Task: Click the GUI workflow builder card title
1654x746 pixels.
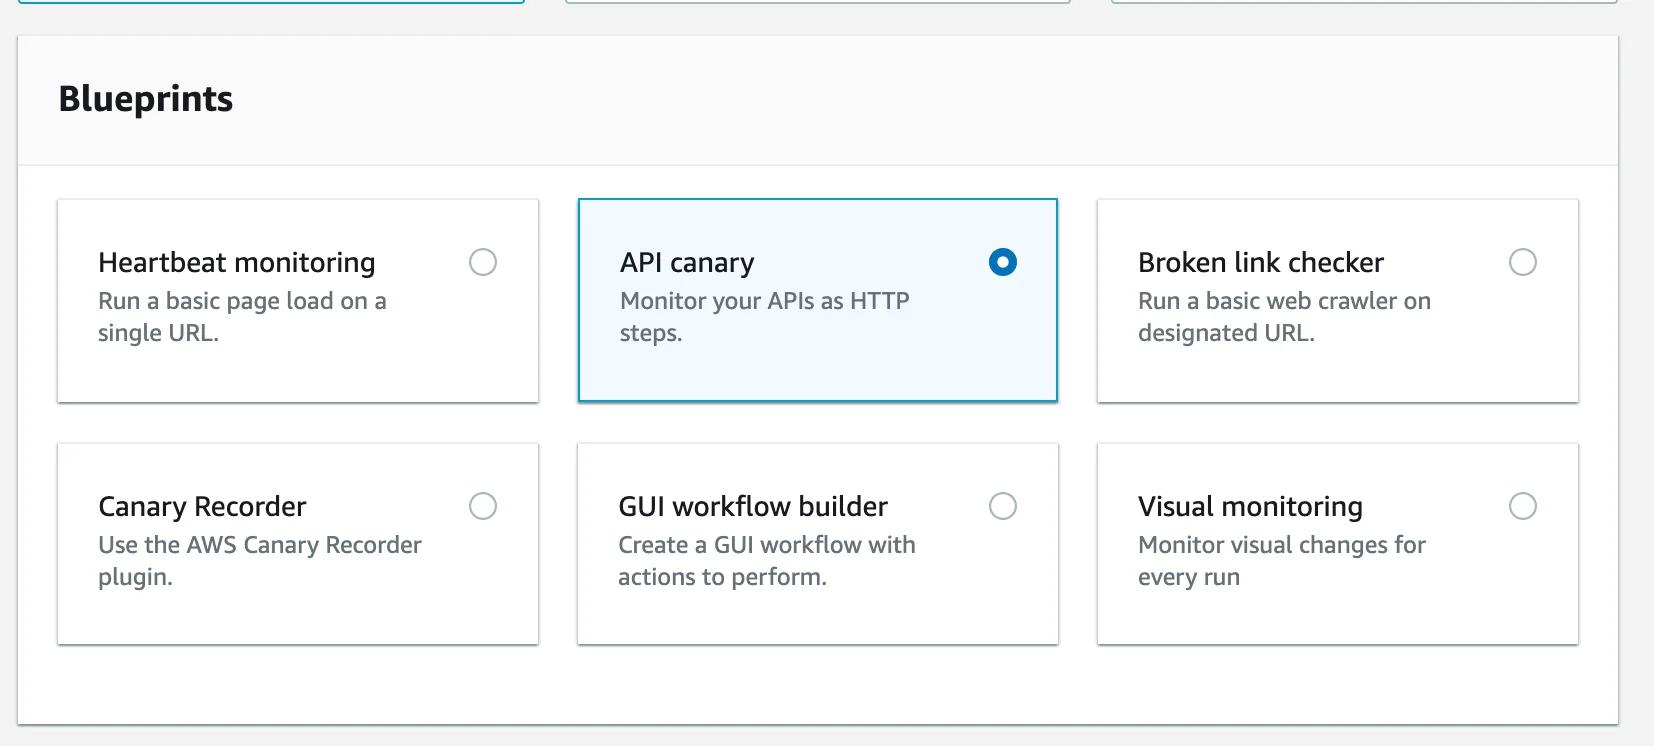Action: point(753,506)
